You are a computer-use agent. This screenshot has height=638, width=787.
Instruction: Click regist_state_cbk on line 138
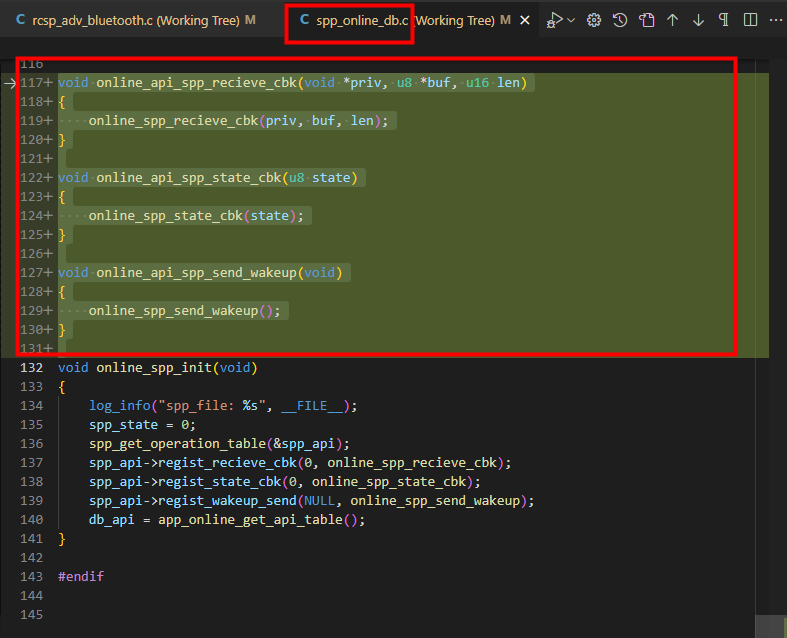pos(220,482)
